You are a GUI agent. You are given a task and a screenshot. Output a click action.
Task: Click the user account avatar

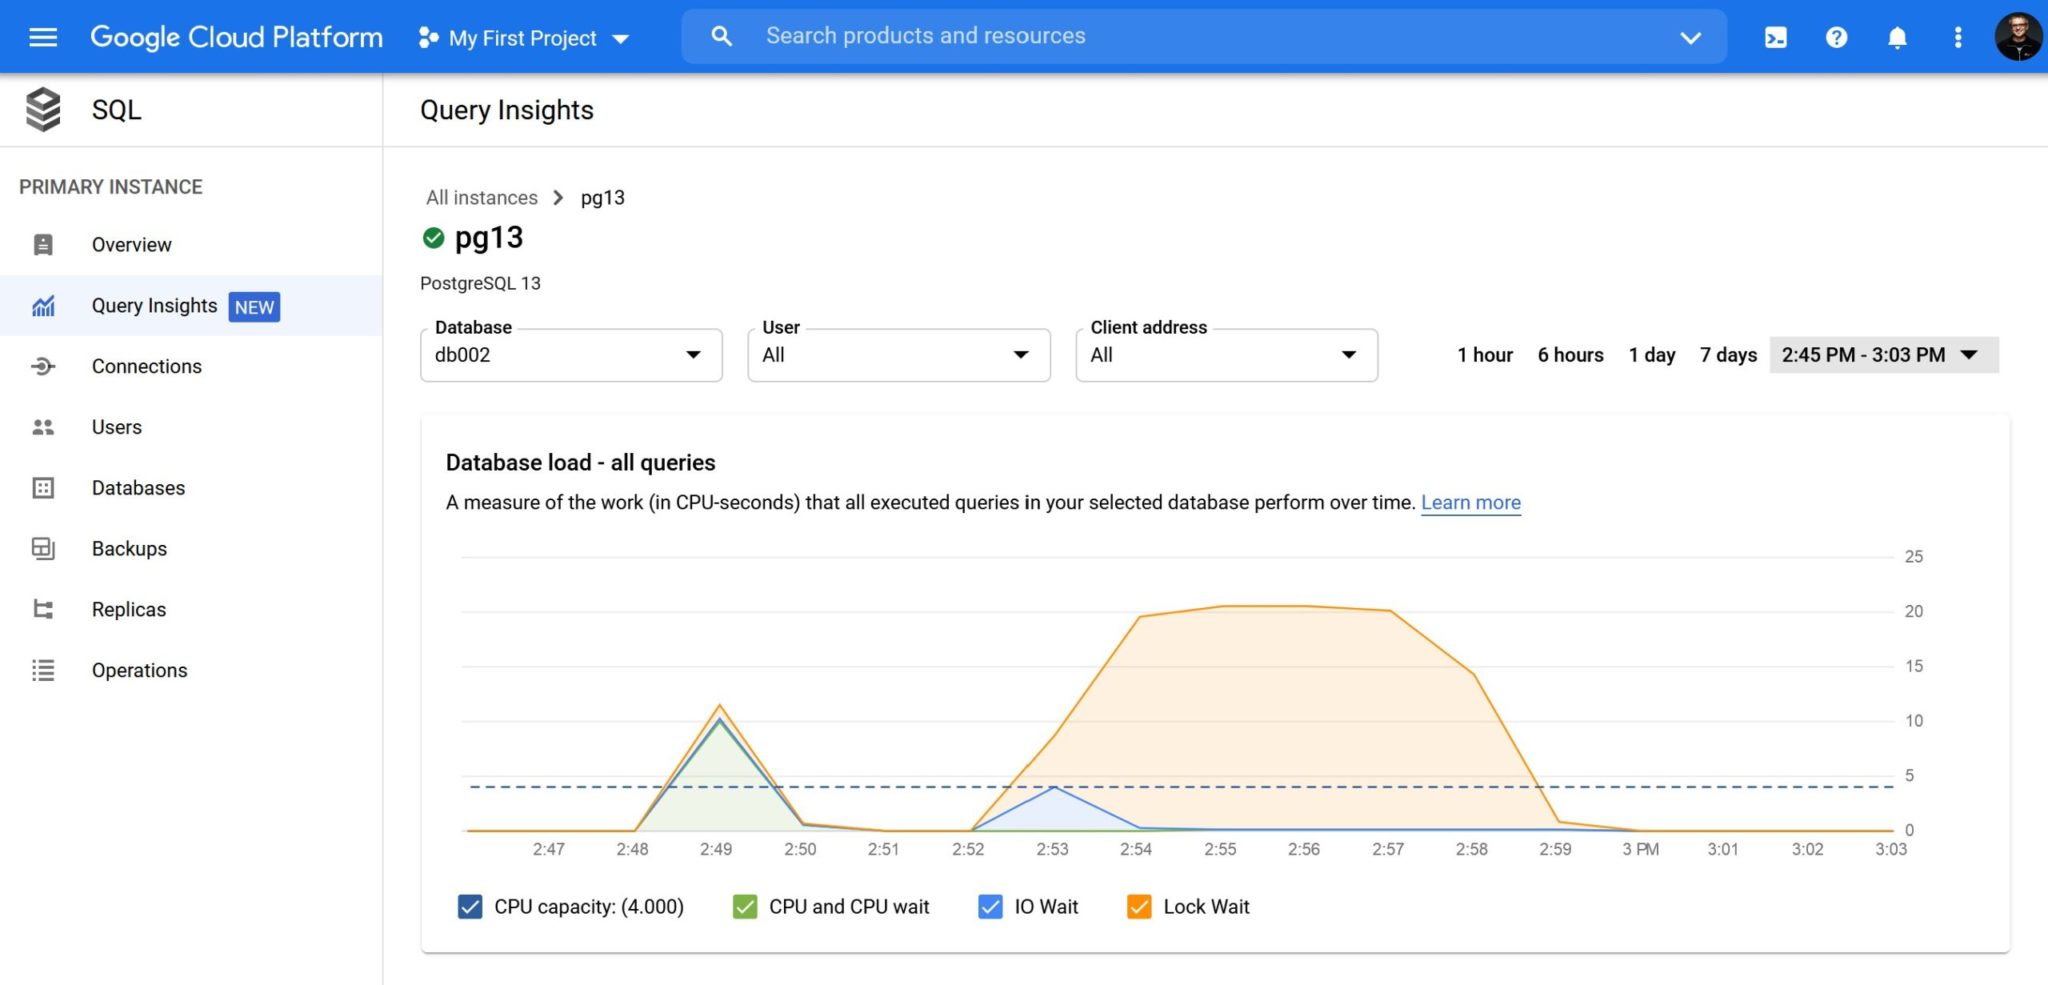[x=2018, y=37]
